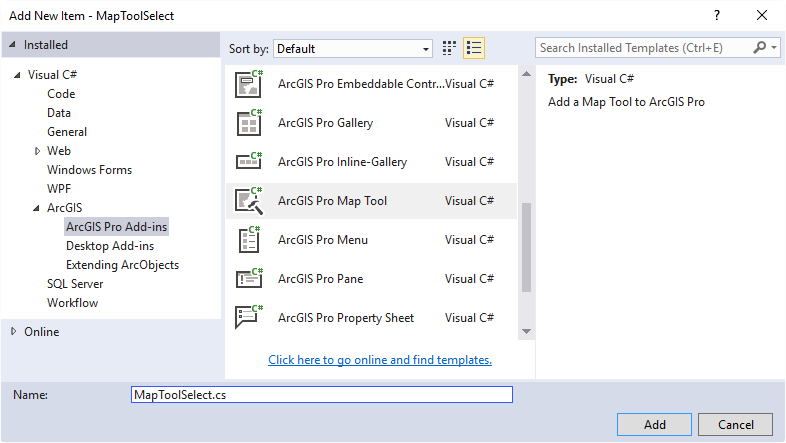Select the ArcGIS Pro Menu template name
The width and height of the screenshot is (786, 443).
[323, 240]
